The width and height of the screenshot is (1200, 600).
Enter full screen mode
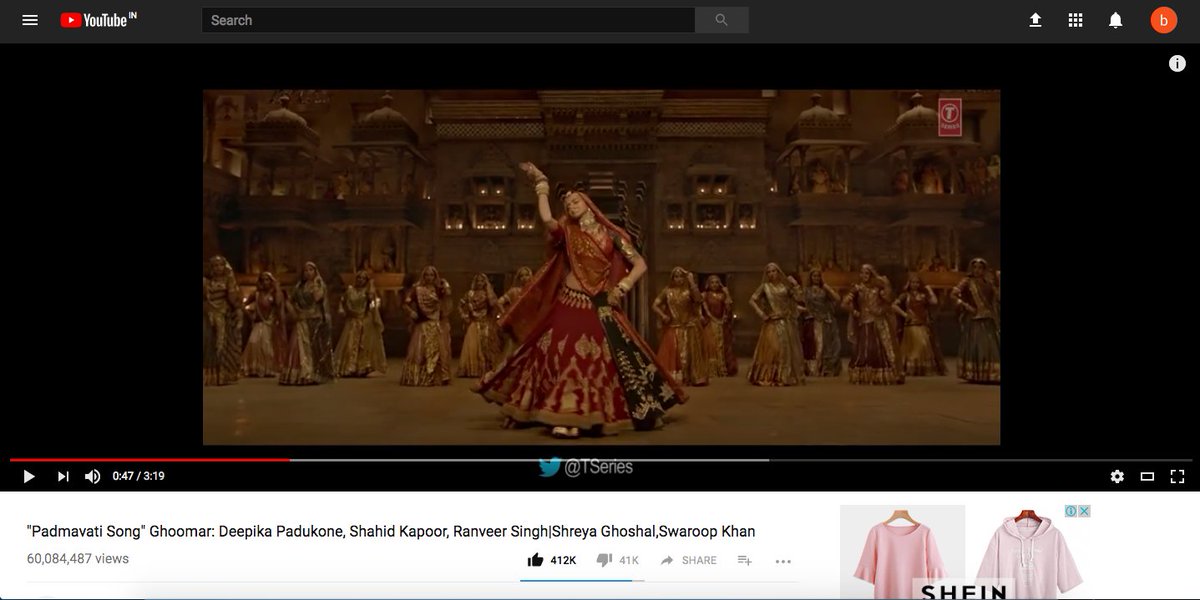coord(1177,477)
